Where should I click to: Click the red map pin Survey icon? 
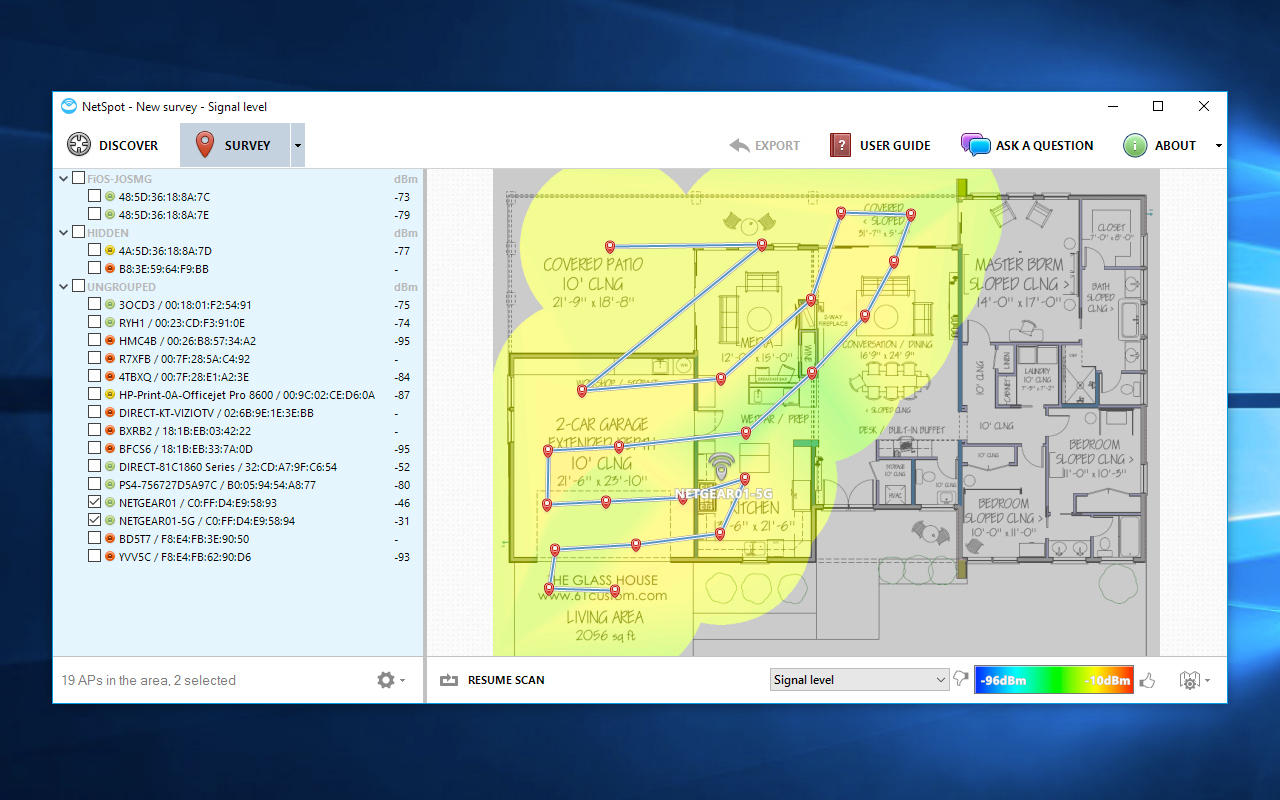pyautogui.click(x=205, y=144)
